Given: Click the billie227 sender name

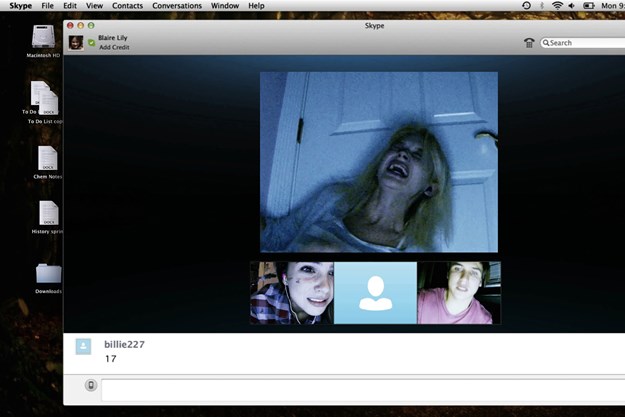Looking at the screenshot, I should (124, 344).
